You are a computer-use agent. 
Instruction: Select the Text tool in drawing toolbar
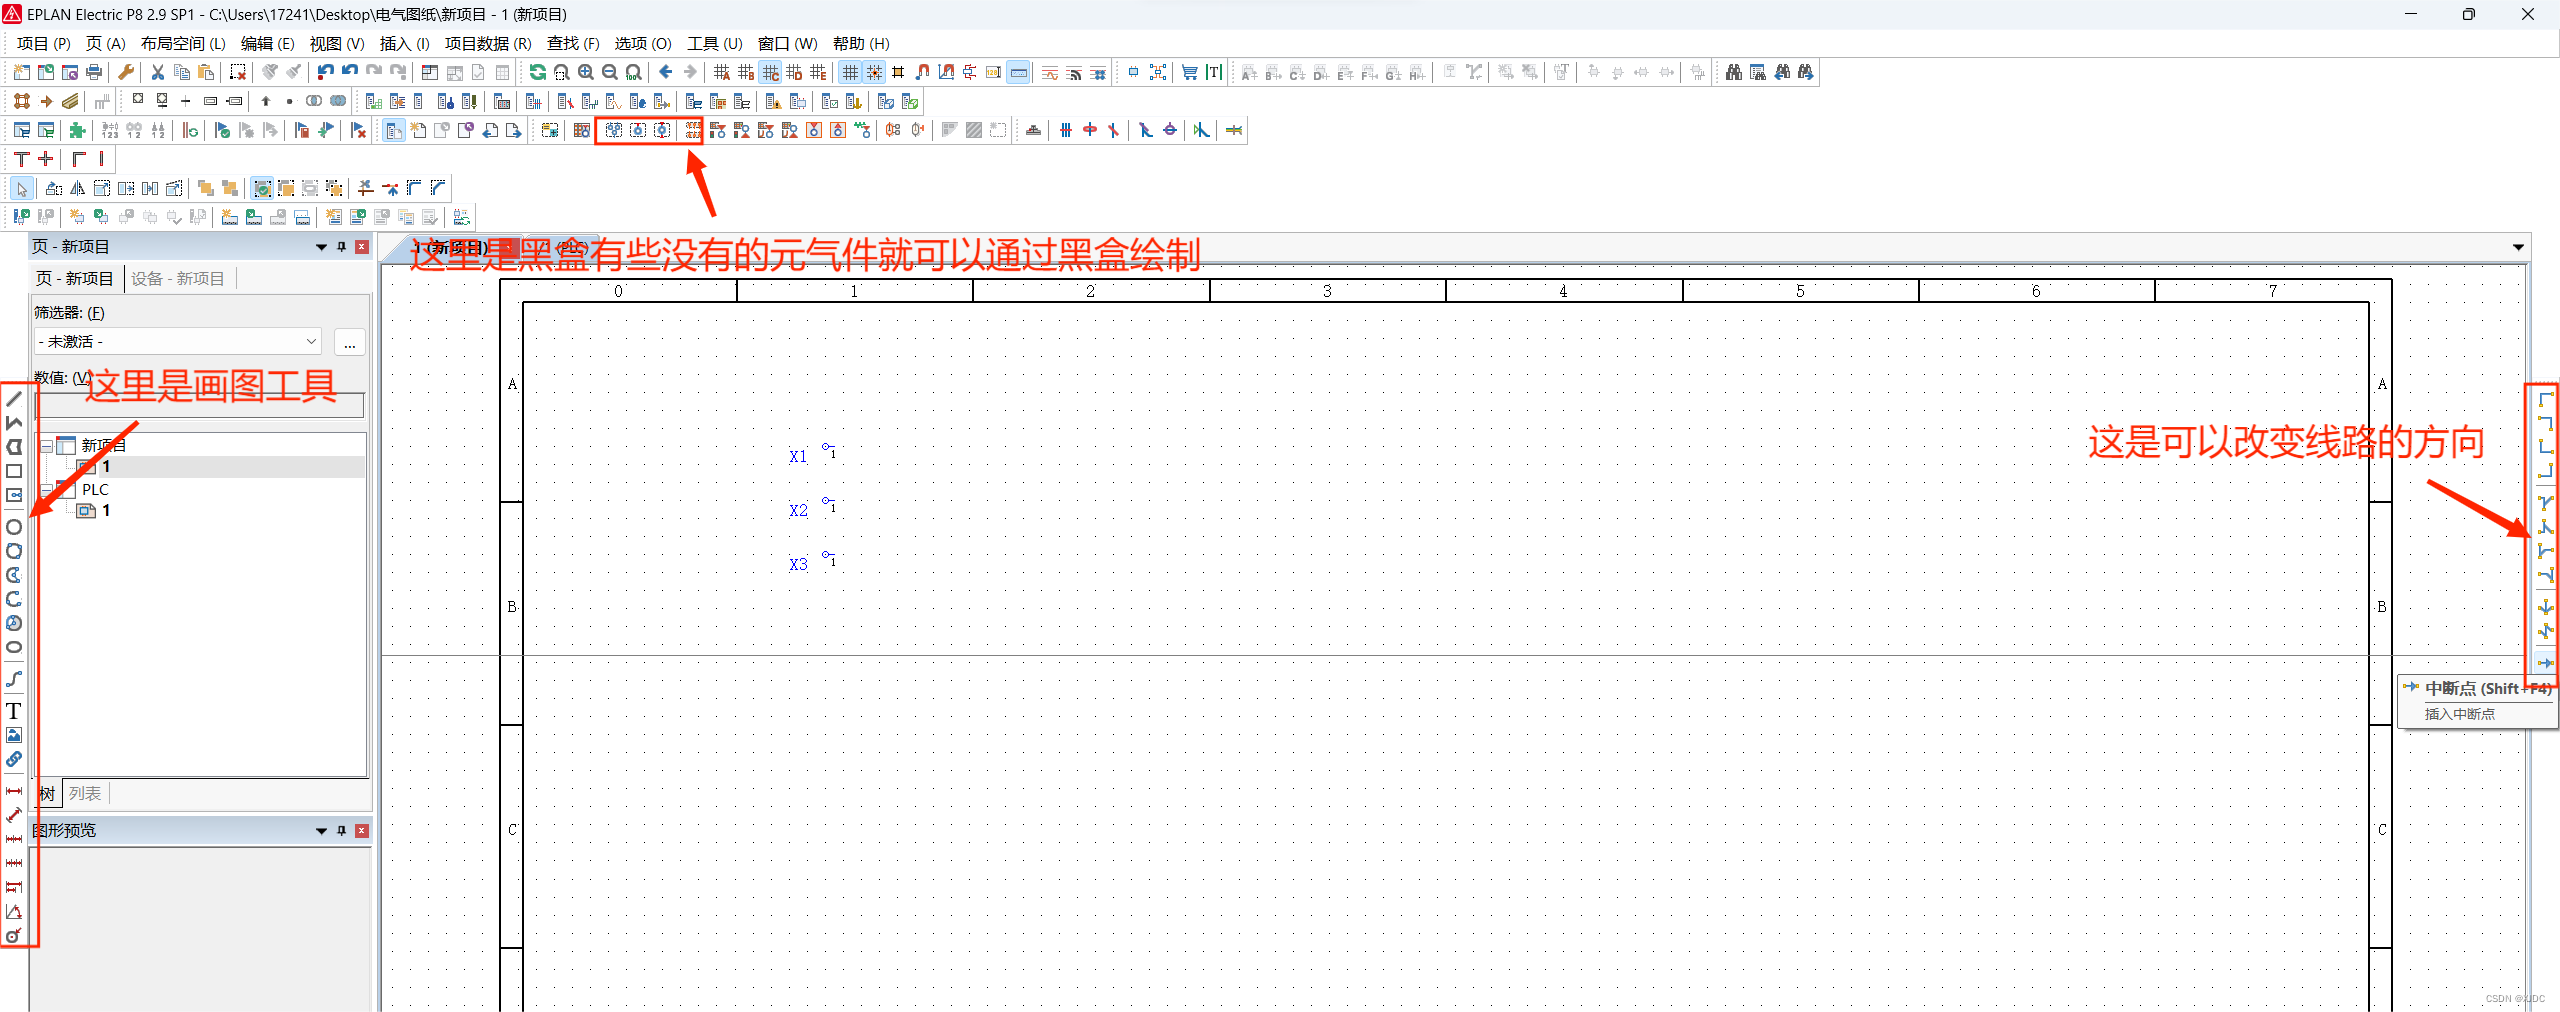(x=14, y=711)
